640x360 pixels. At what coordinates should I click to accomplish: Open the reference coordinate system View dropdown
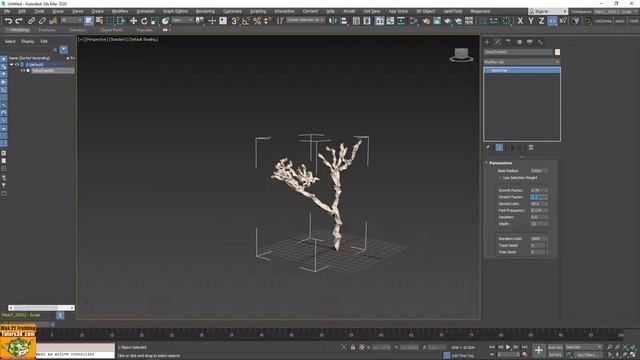coord(182,20)
